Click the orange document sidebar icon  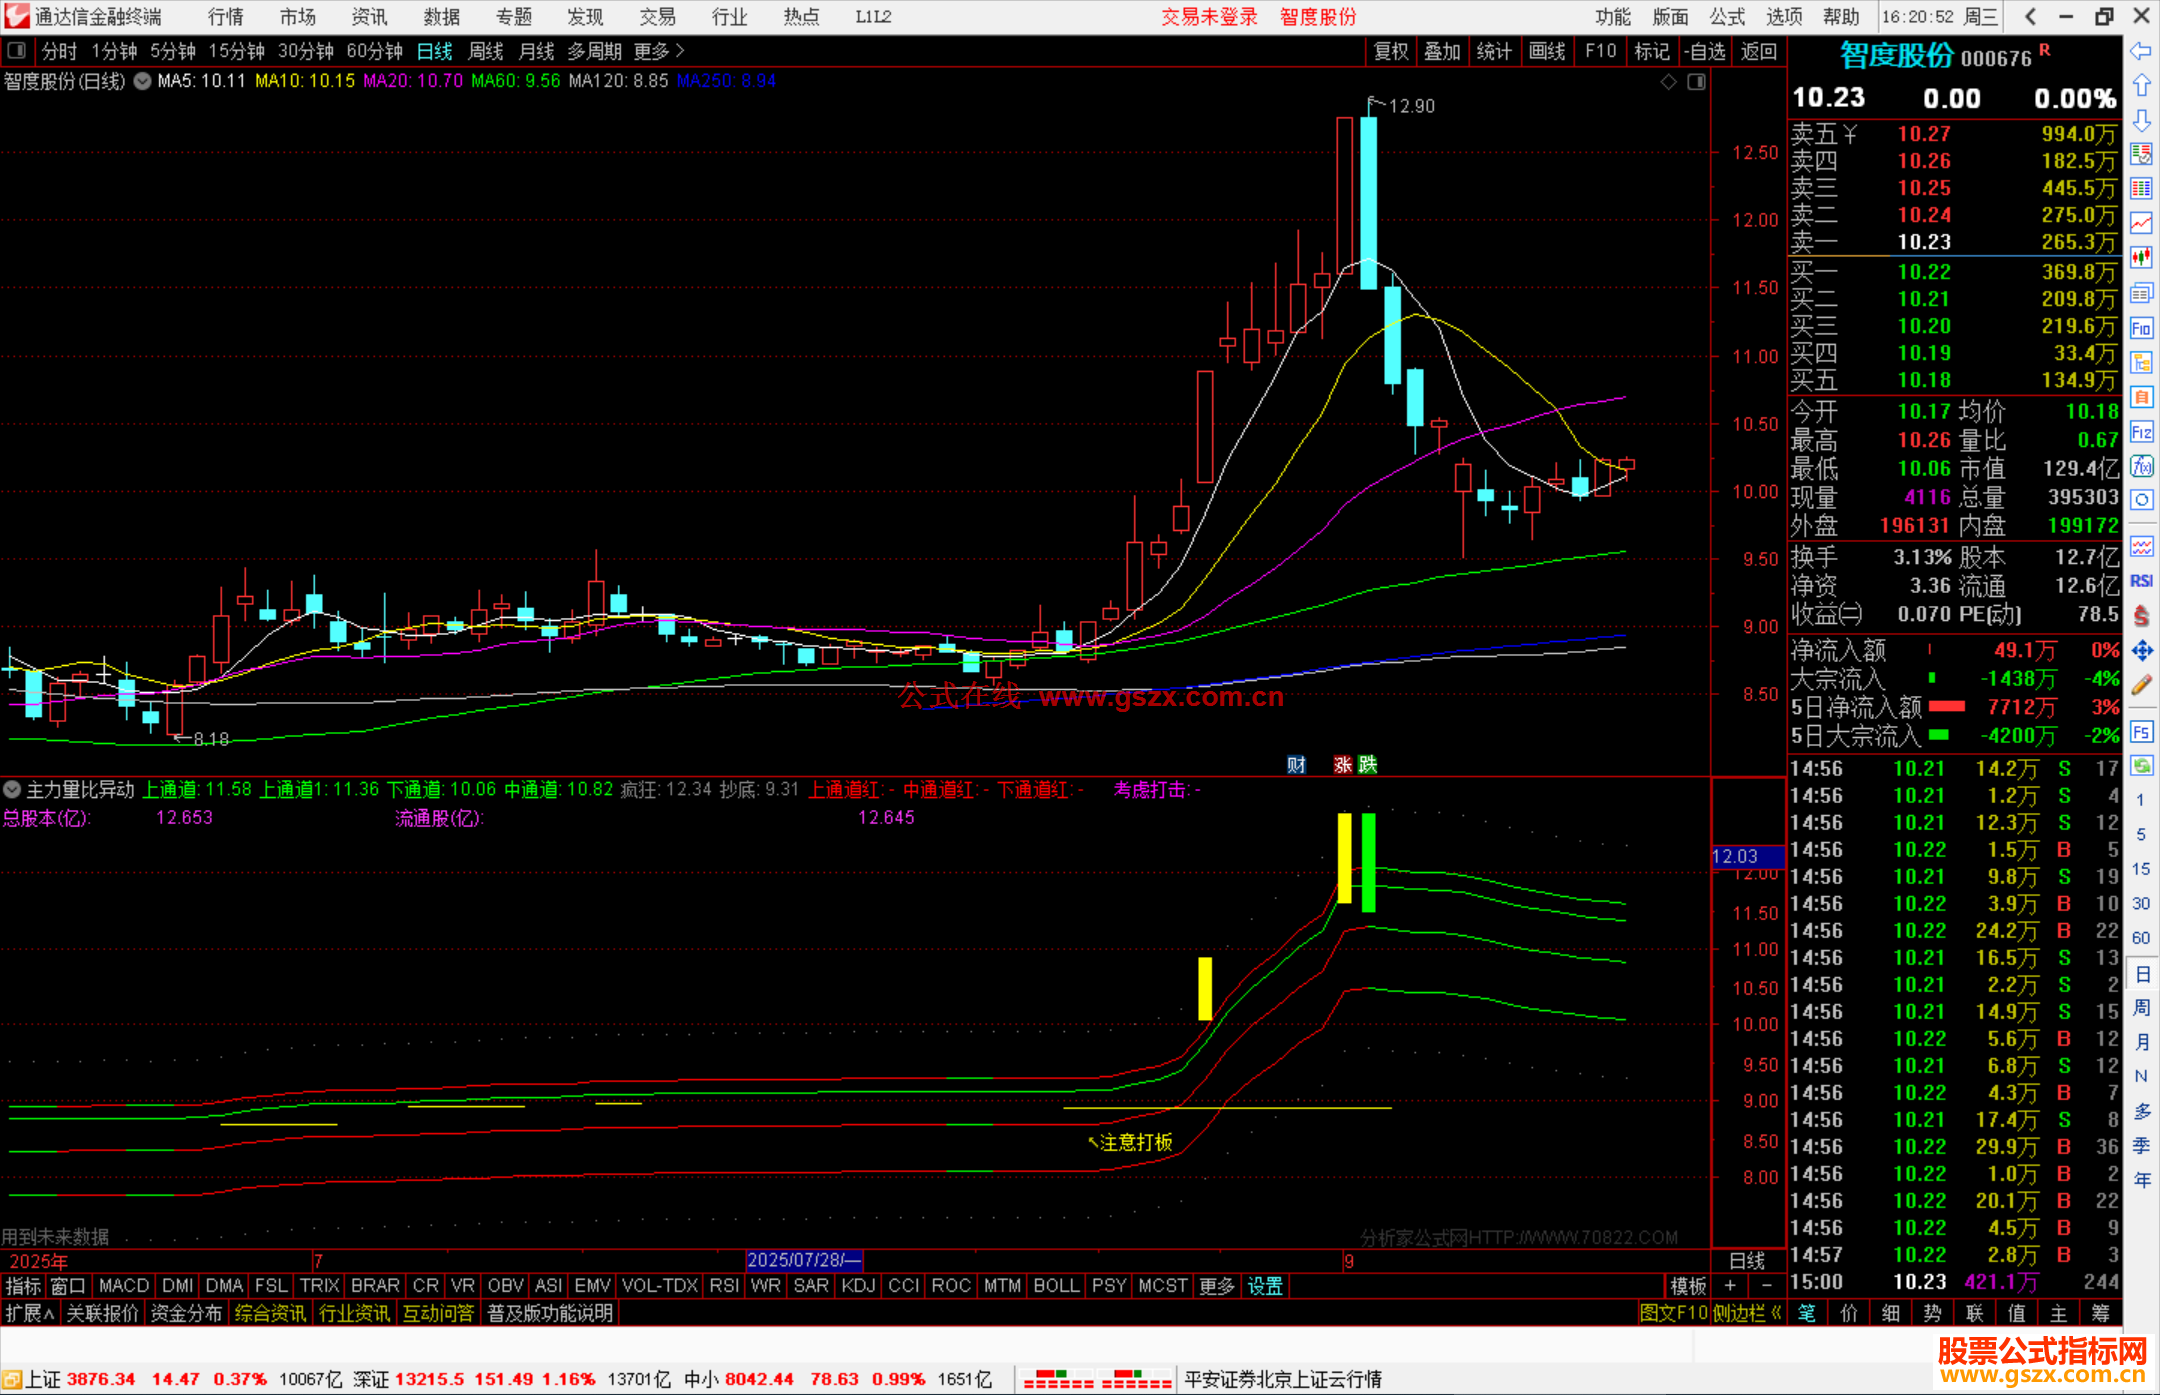[x=2141, y=397]
